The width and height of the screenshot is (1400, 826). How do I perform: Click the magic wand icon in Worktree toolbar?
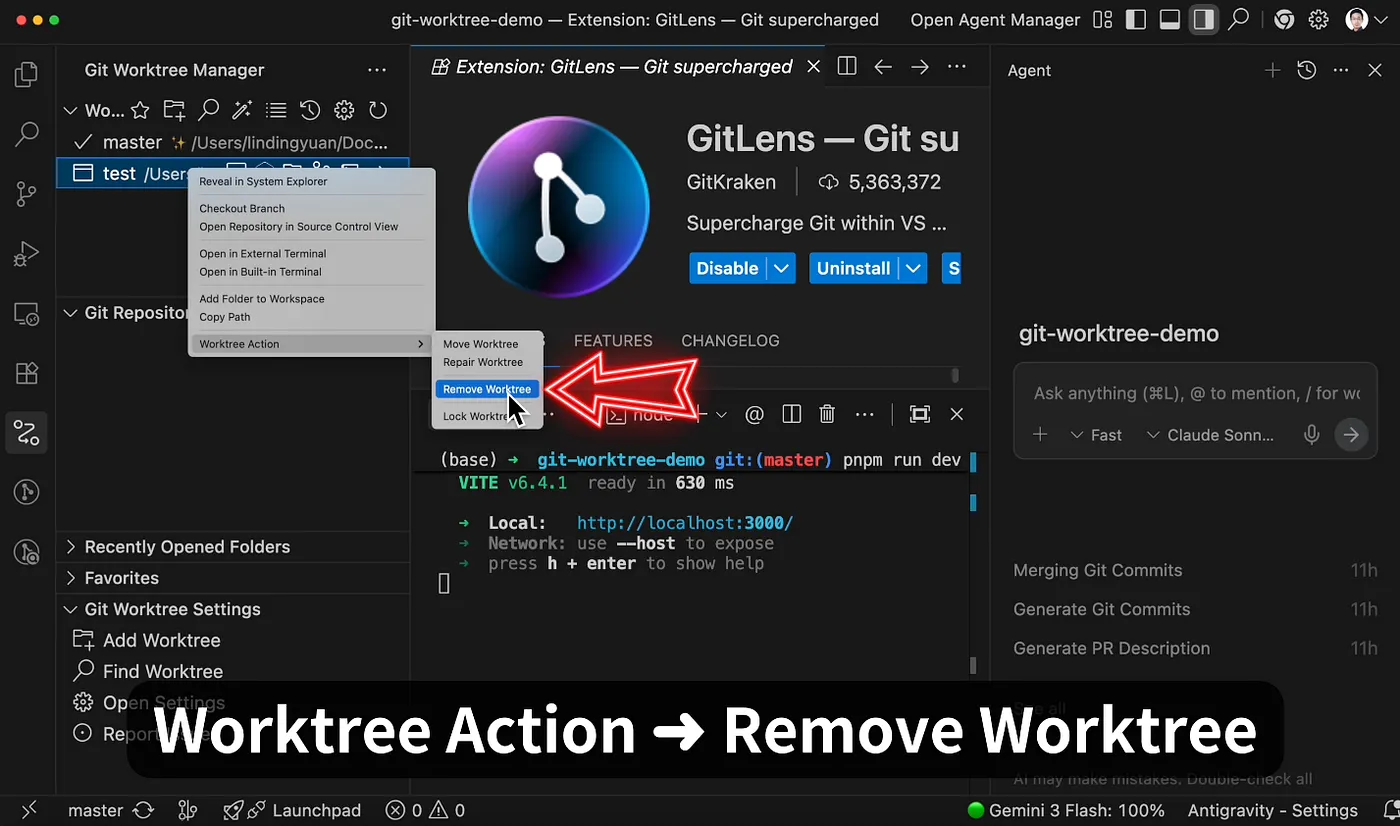coord(242,110)
